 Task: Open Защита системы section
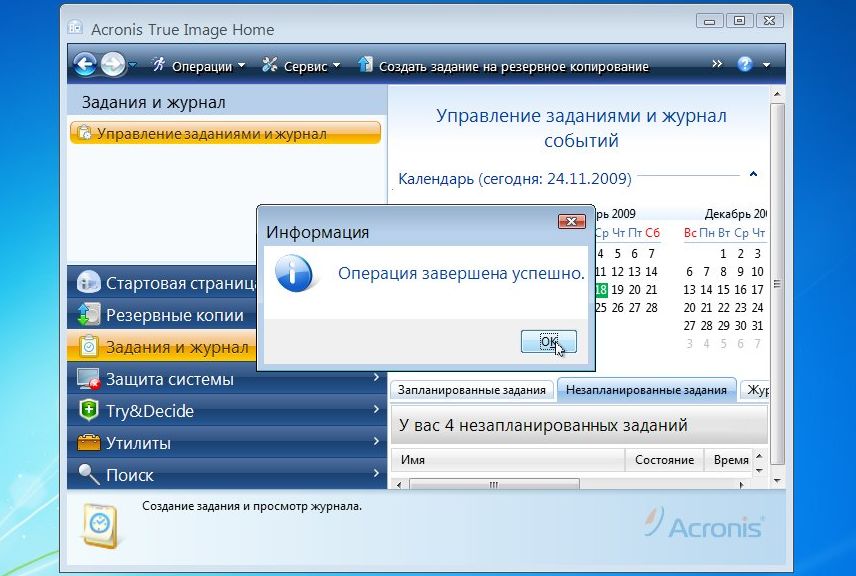click(227, 378)
